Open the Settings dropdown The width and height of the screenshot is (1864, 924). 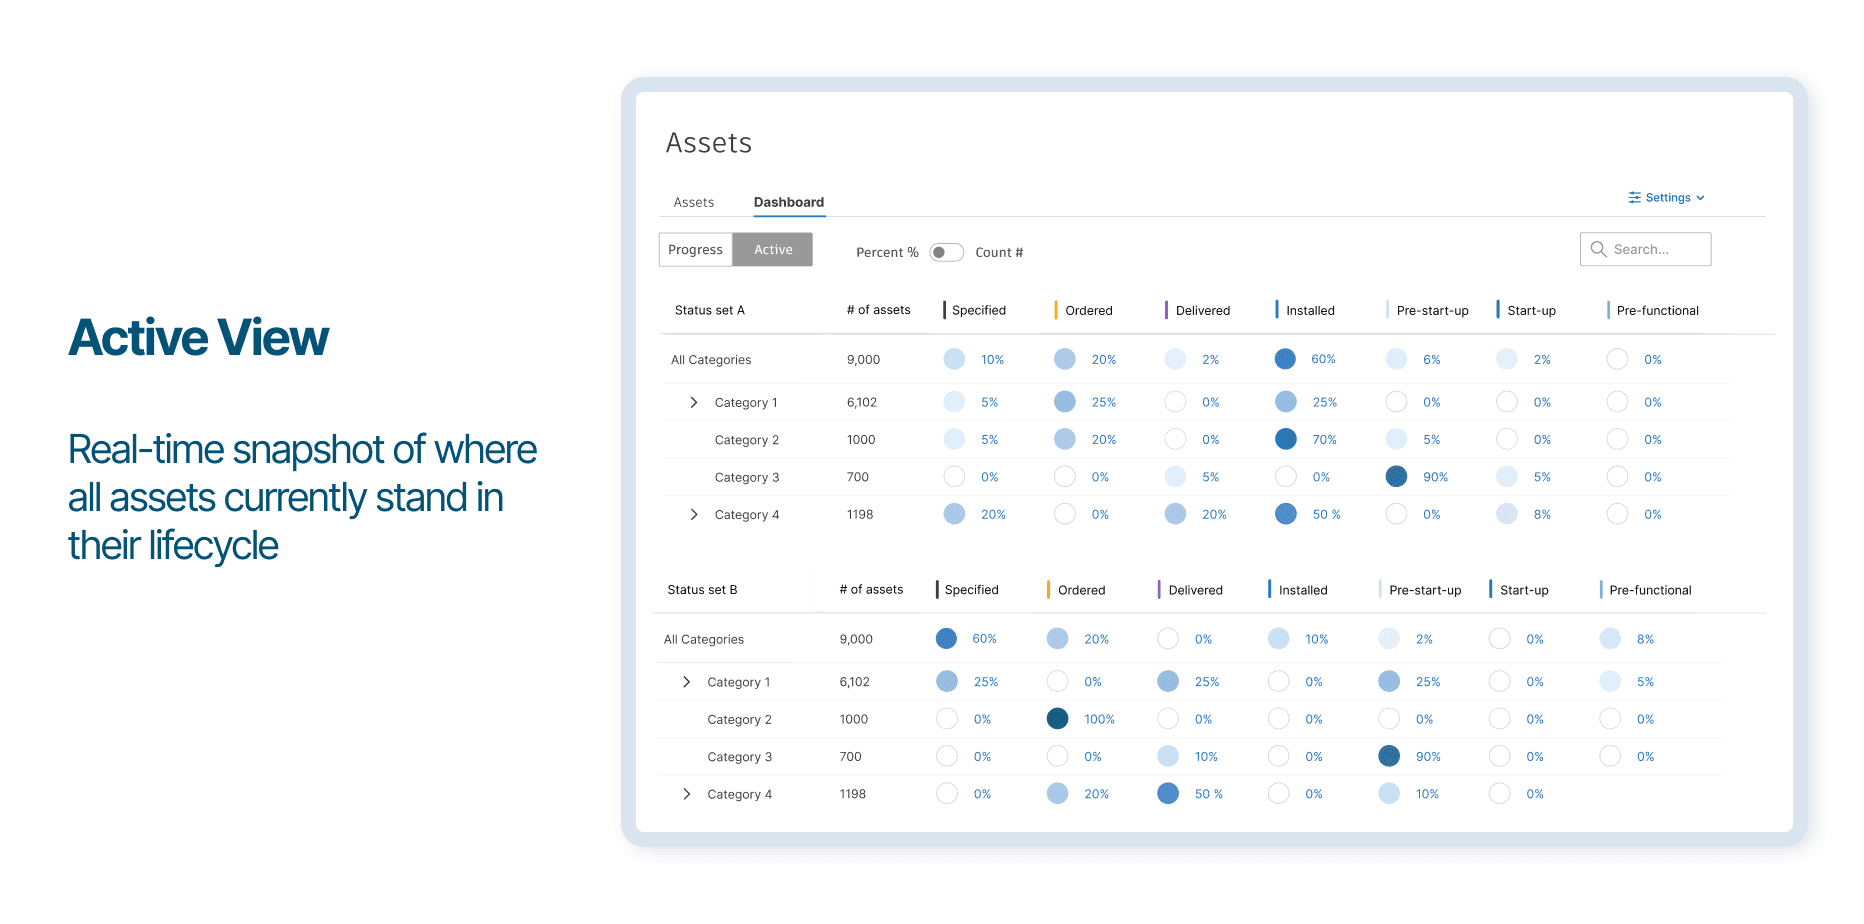pyautogui.click(x=1666, y=198)
